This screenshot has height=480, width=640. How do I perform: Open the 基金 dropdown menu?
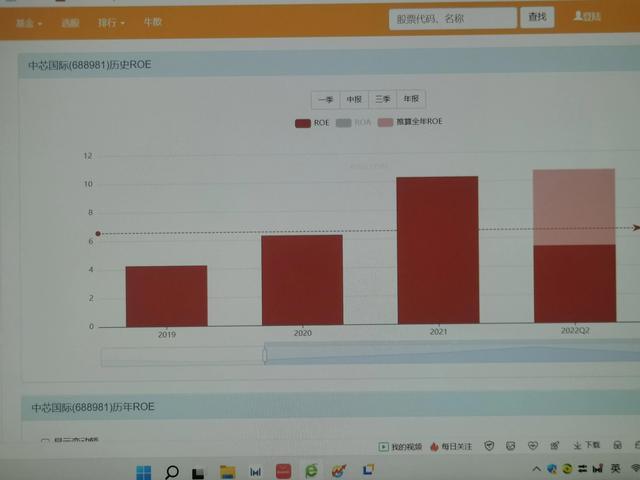pos(29,23)
